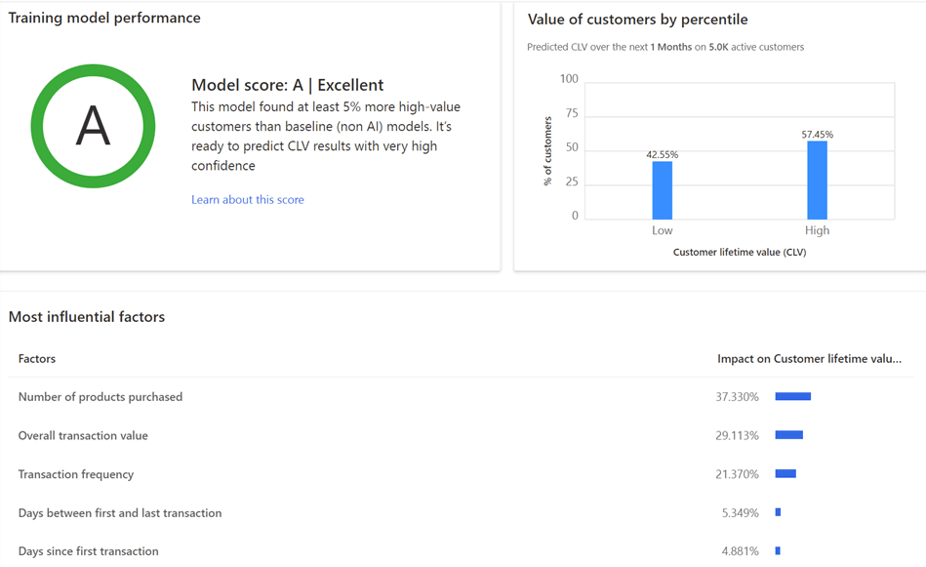This screenshot has width=926, height=567.
Task: Click the Most influential factors heading
Action: pyautogui.click(x=87, y=317)
